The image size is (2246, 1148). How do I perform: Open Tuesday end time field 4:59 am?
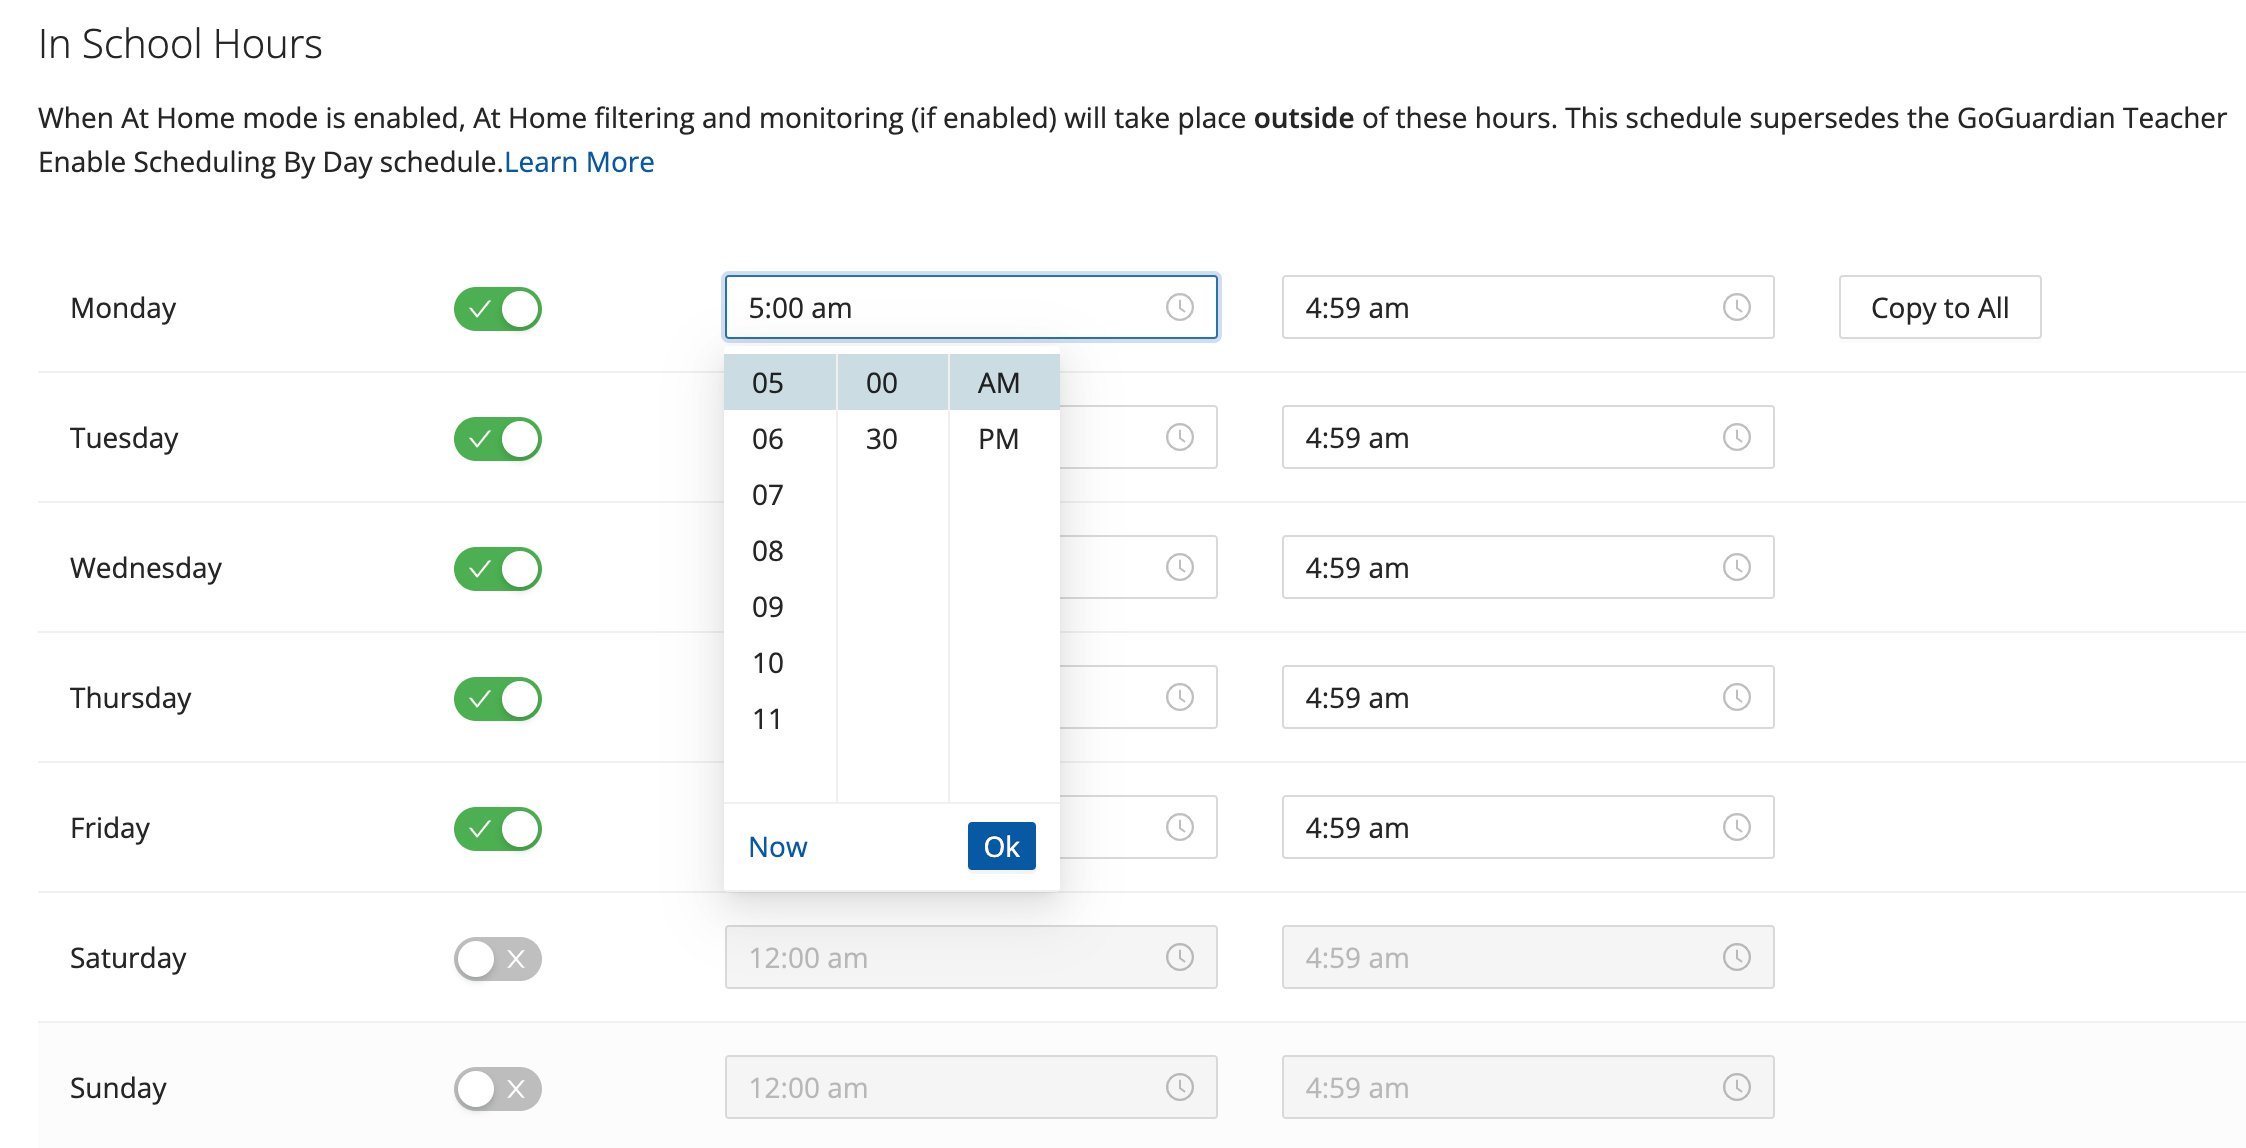click(1528, 437)
